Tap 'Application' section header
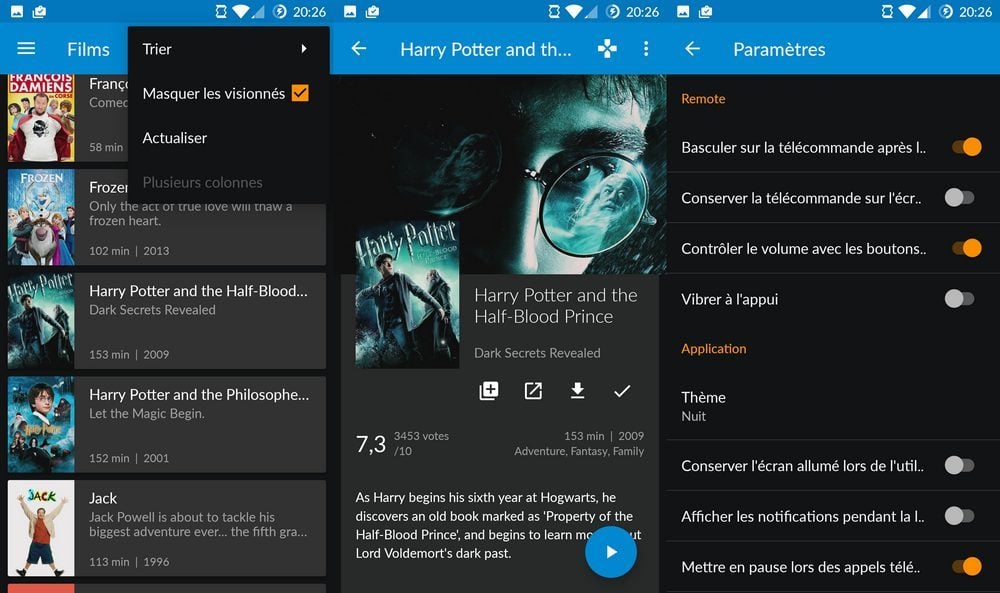 714,349
